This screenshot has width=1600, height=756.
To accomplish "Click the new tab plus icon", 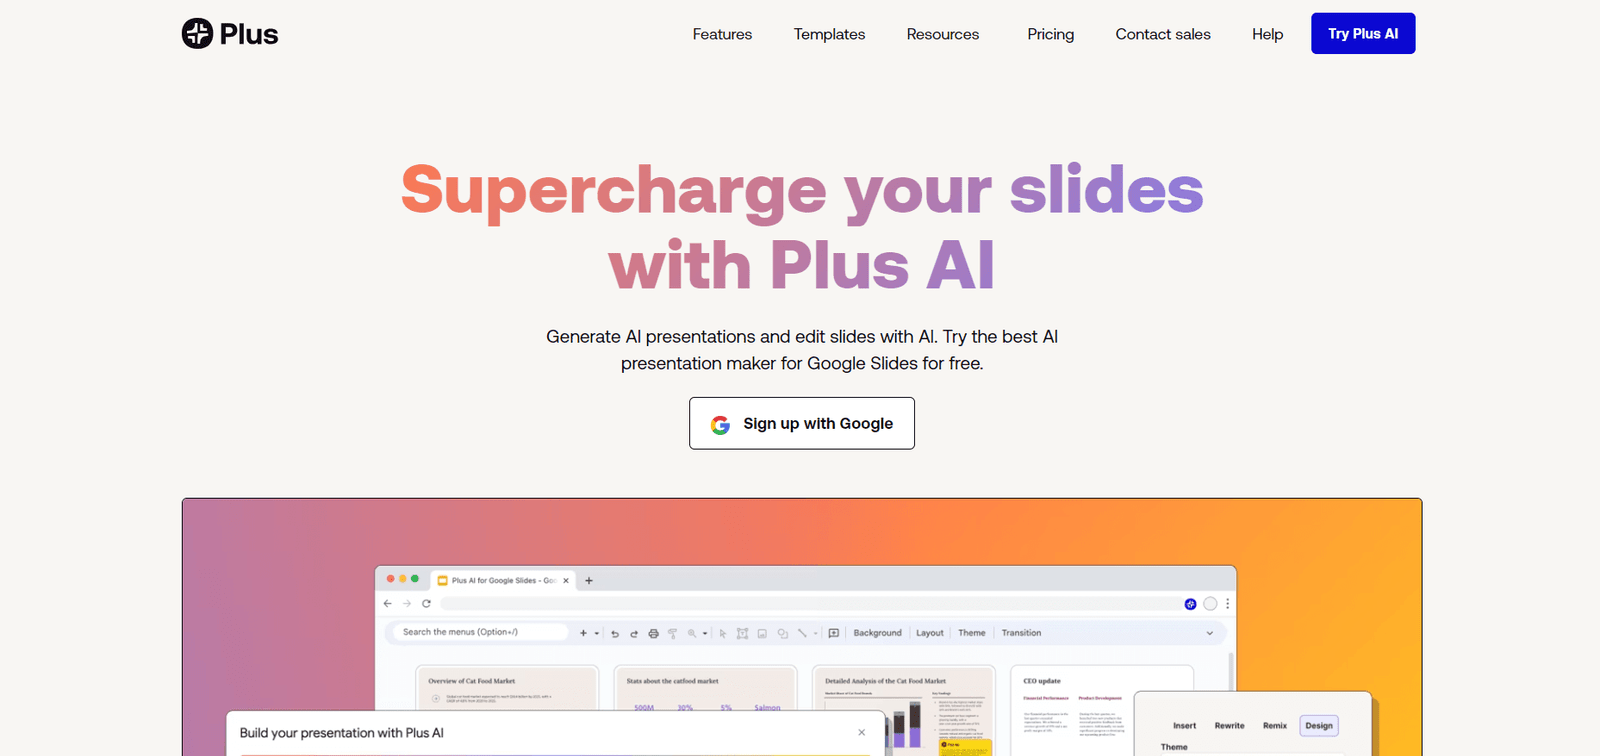I will click(589, 580).
